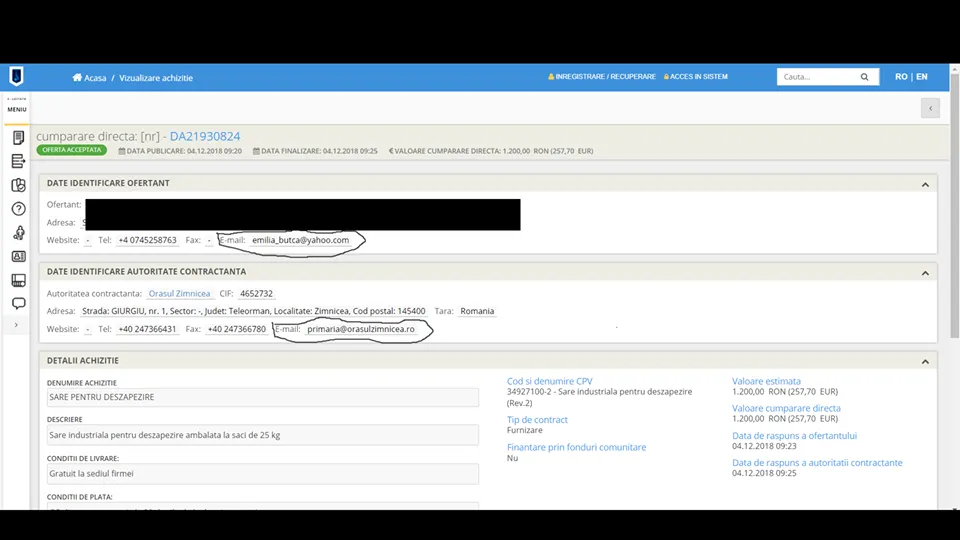Click the Data de raspuns a ofertantului label

[x=794, y=435]
